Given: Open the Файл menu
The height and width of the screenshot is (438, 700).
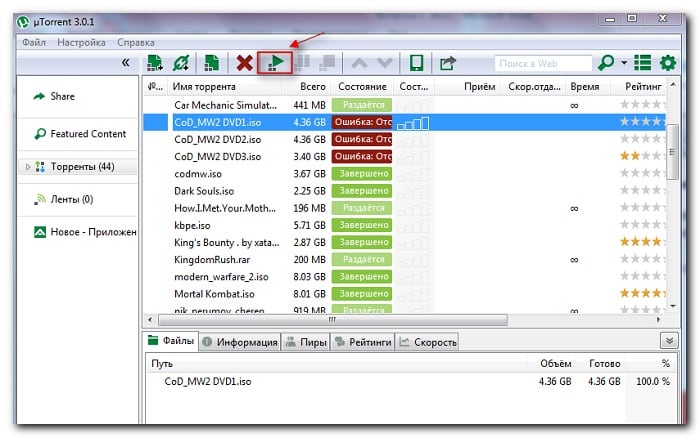Looking at the screenshot, I should 34,42.
